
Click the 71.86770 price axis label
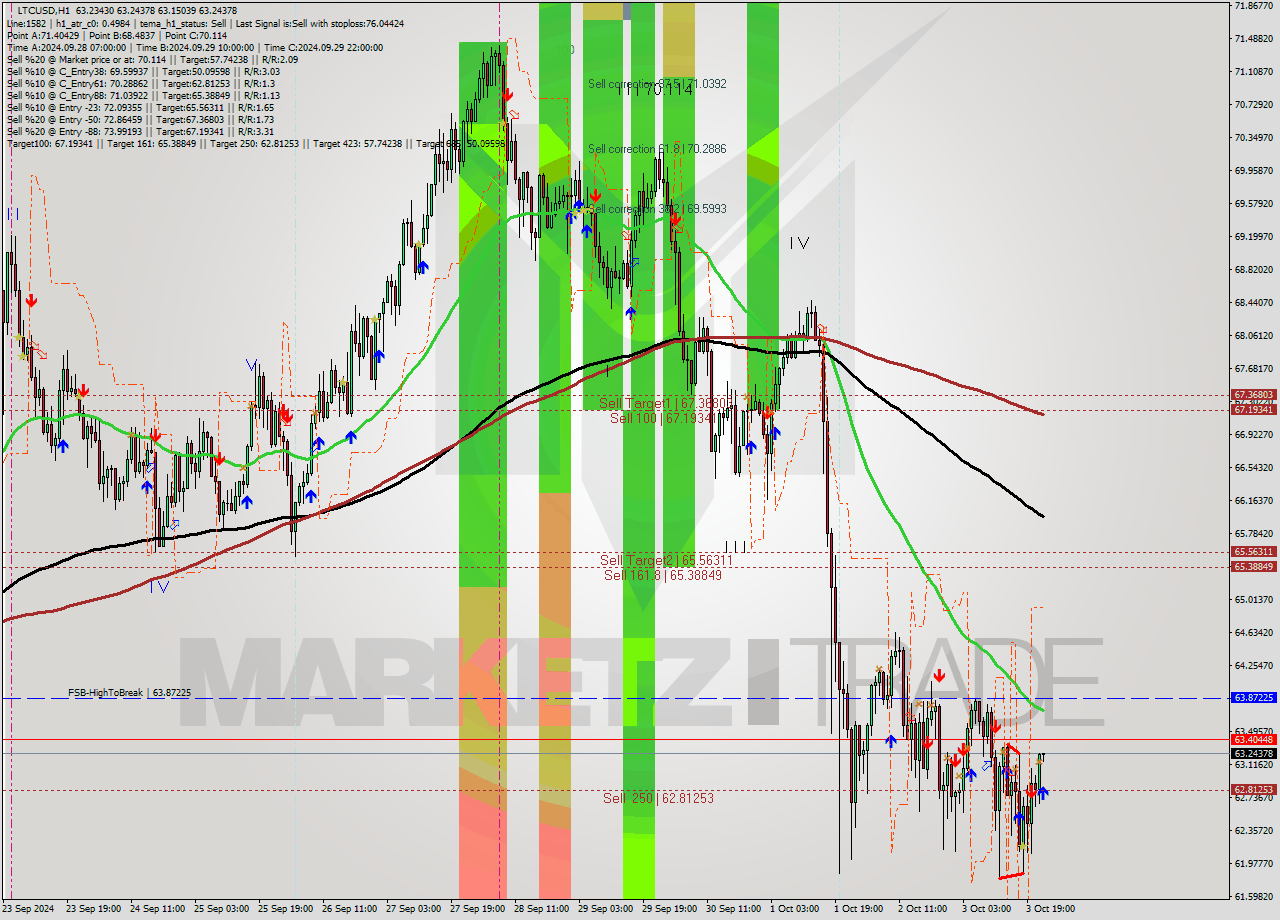pyautogui.click(x=1253, y=6)
